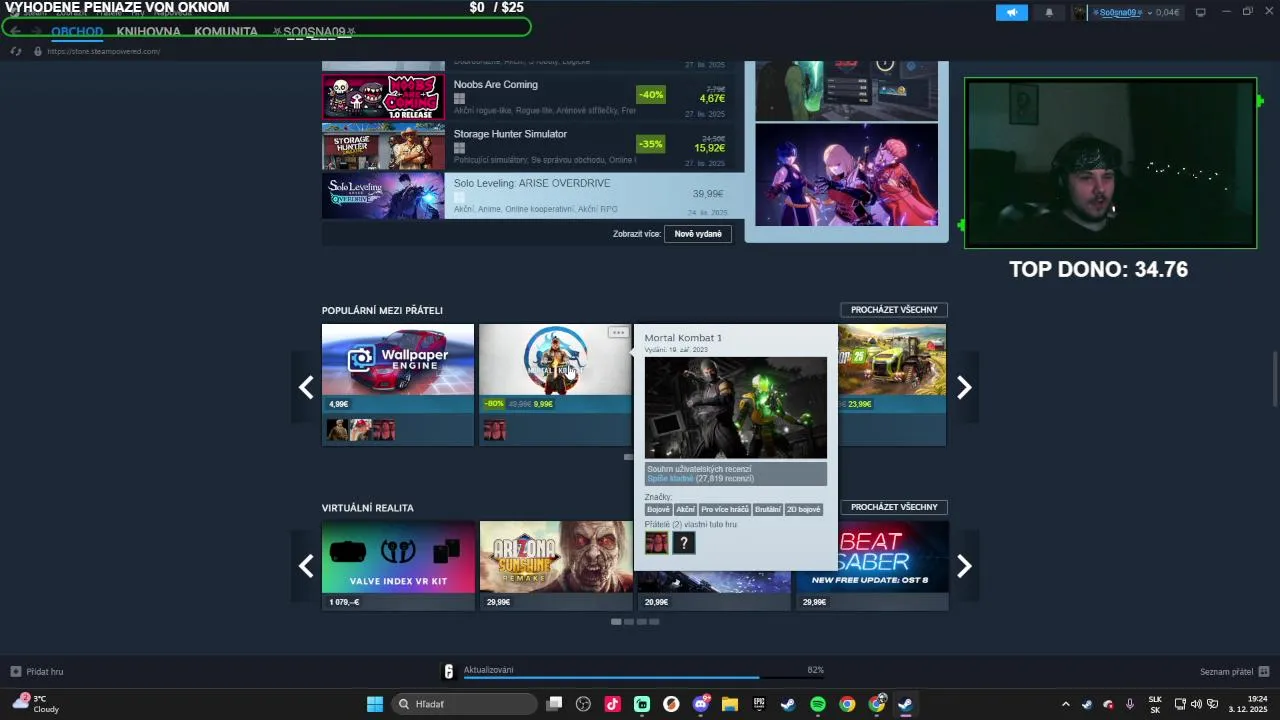Previous arrow in Populární mezi přáteli carousel
The image size is (1280, 720).
(306, 387)
